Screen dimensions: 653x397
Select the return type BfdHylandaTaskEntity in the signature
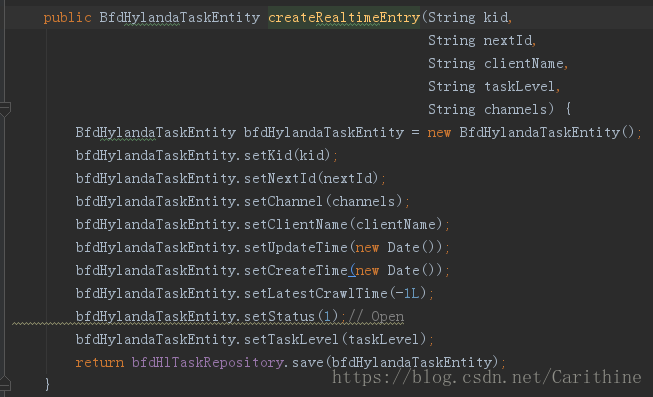(x=179, y=17)
